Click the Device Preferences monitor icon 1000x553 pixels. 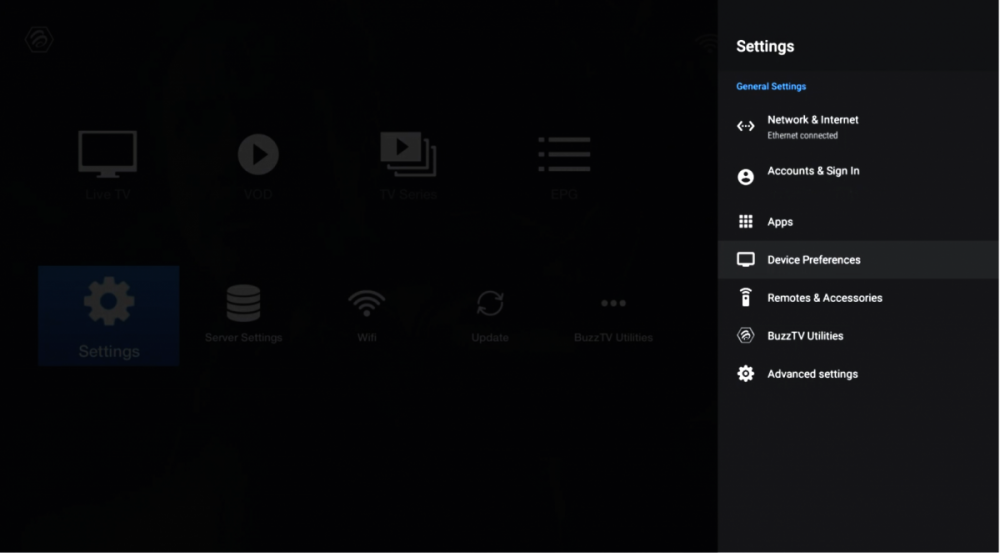pyautogui.click(x=745, y=260)
